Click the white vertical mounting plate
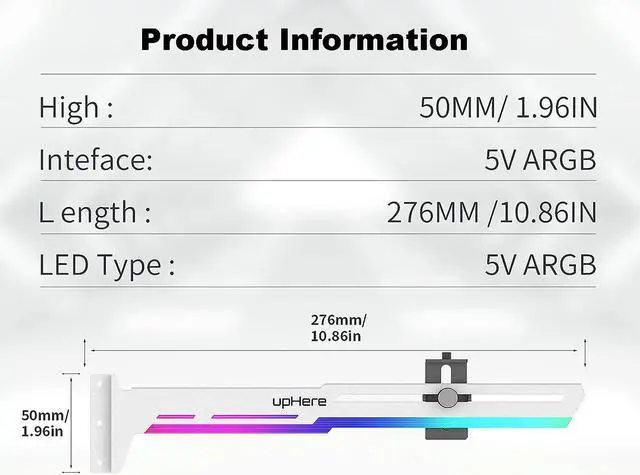 [x=100, y=422]
